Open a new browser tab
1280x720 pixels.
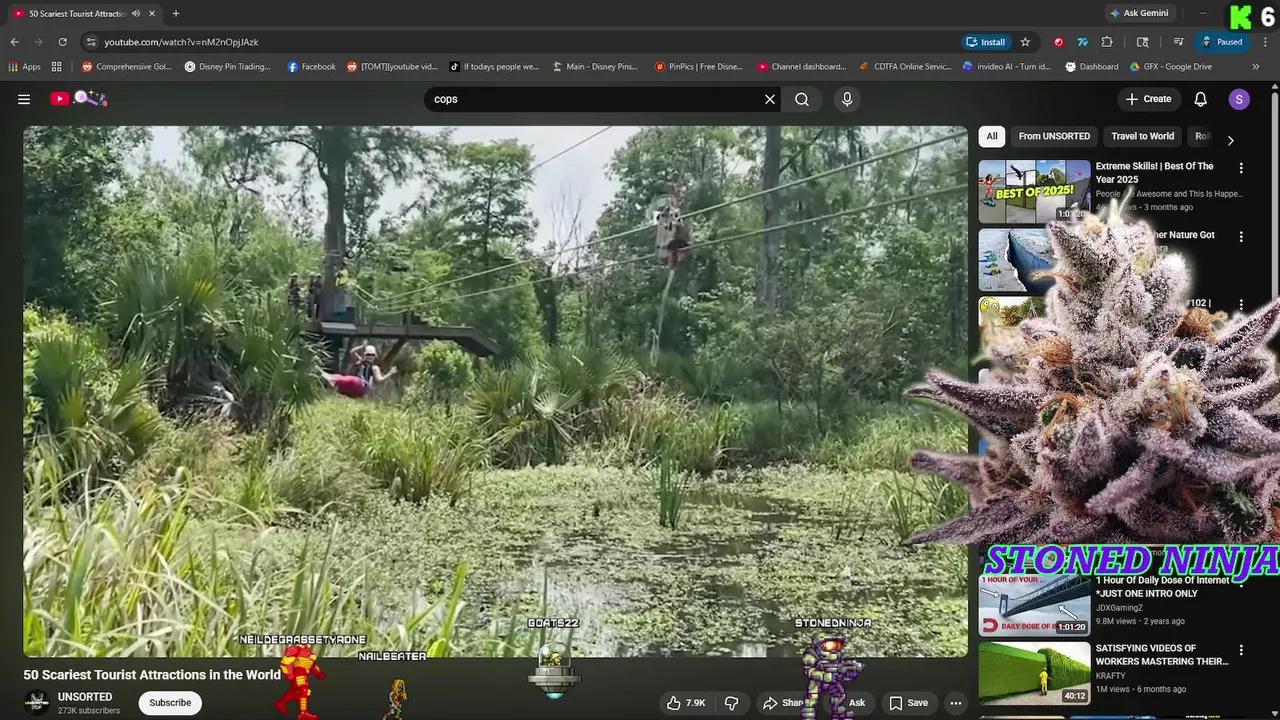[176, 13]
